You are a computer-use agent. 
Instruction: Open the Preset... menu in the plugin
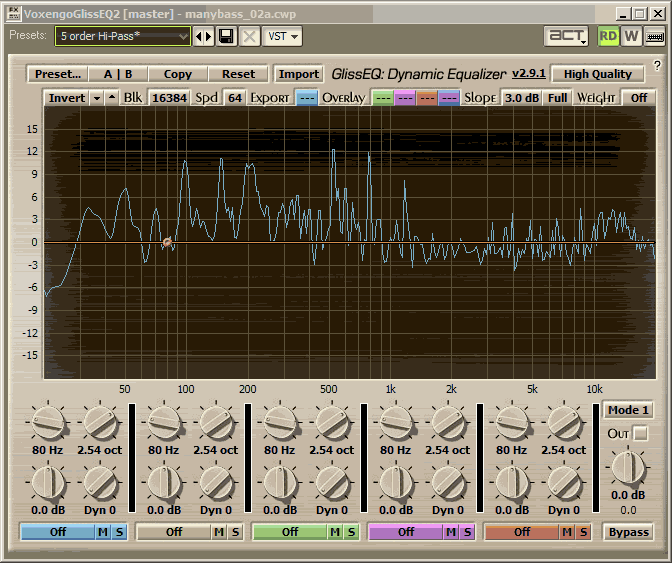pyautogui.click(x=58, y=74)
